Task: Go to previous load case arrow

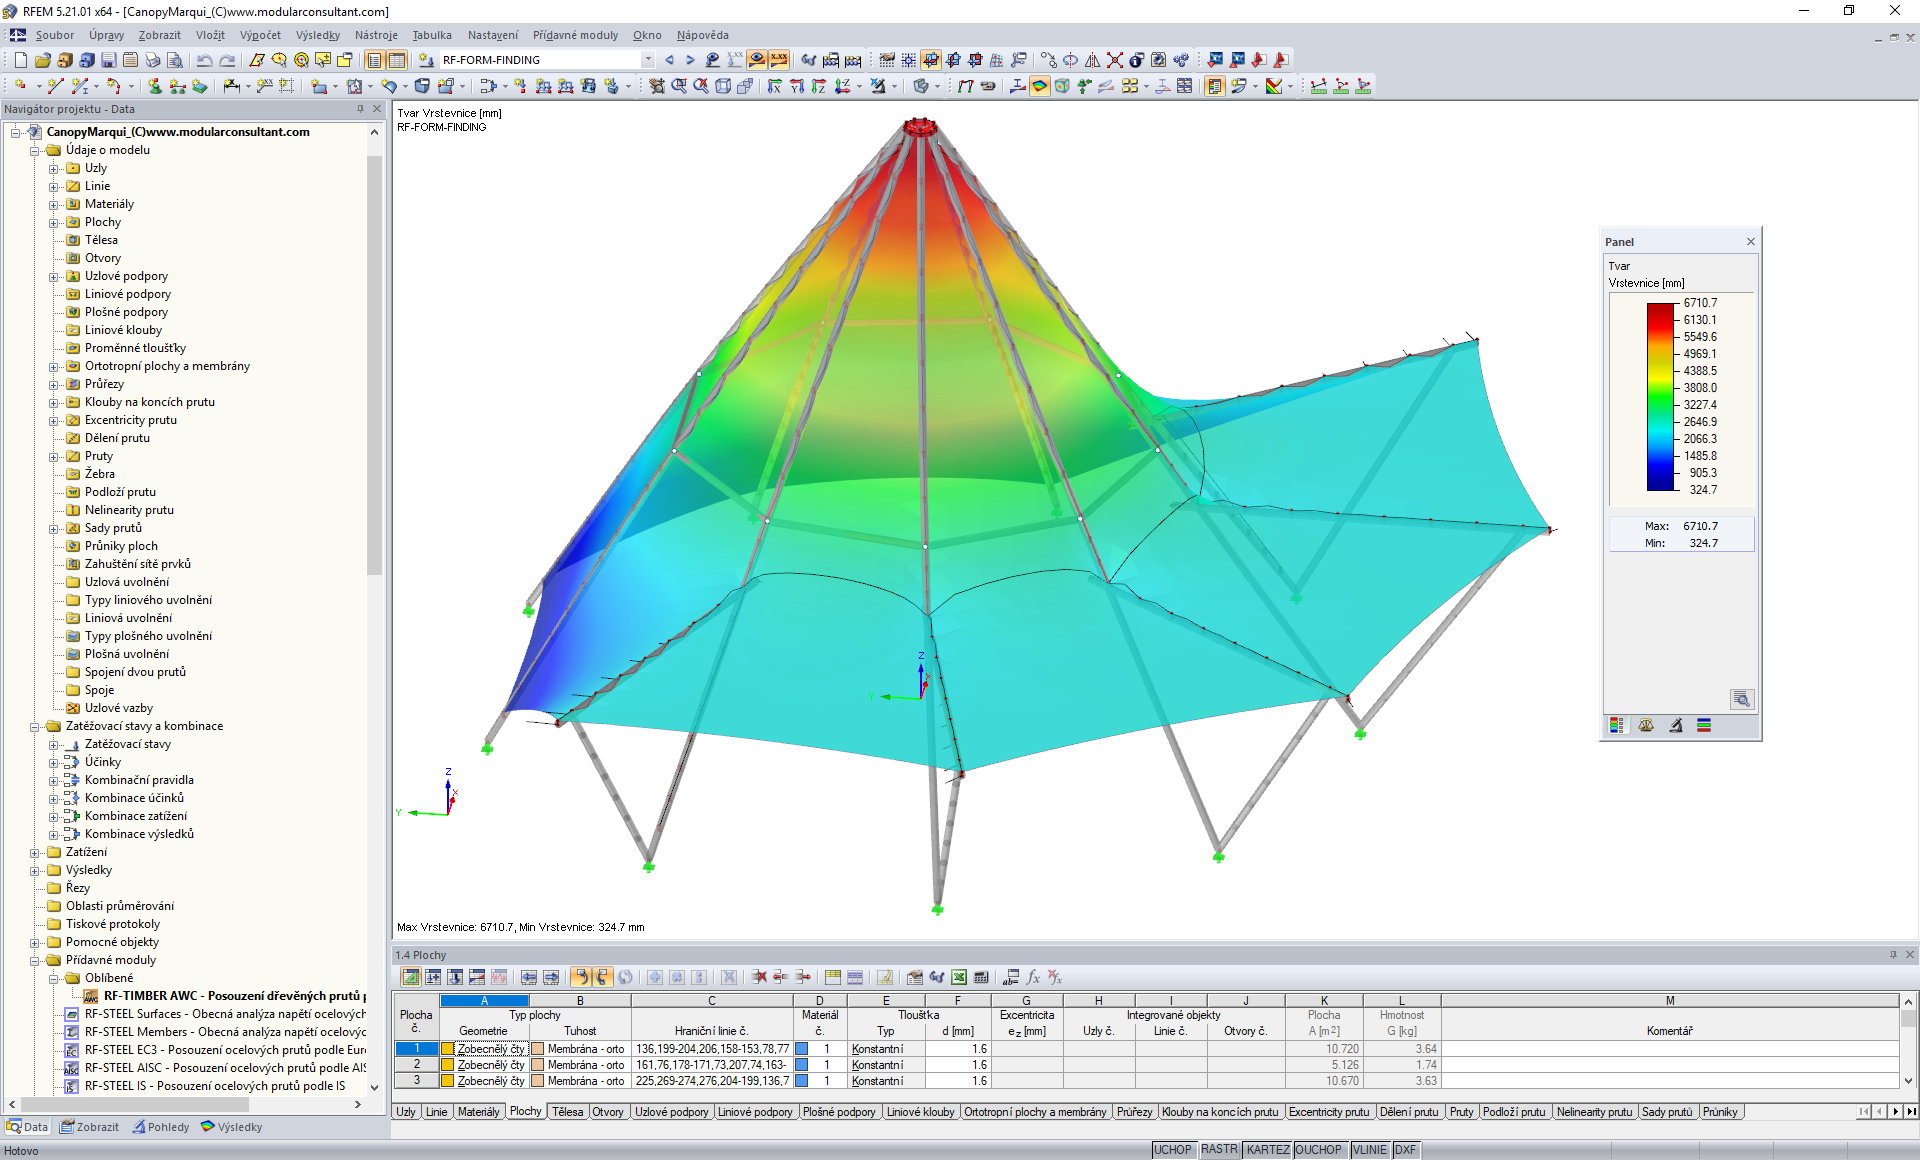Action: tap(669, 60)
